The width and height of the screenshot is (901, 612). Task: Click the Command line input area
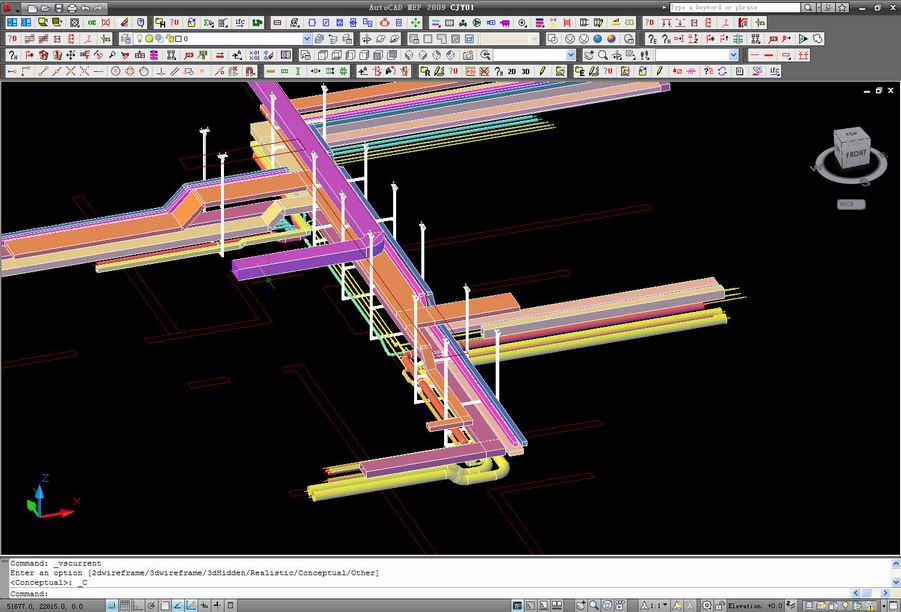(x=450, y=593)
